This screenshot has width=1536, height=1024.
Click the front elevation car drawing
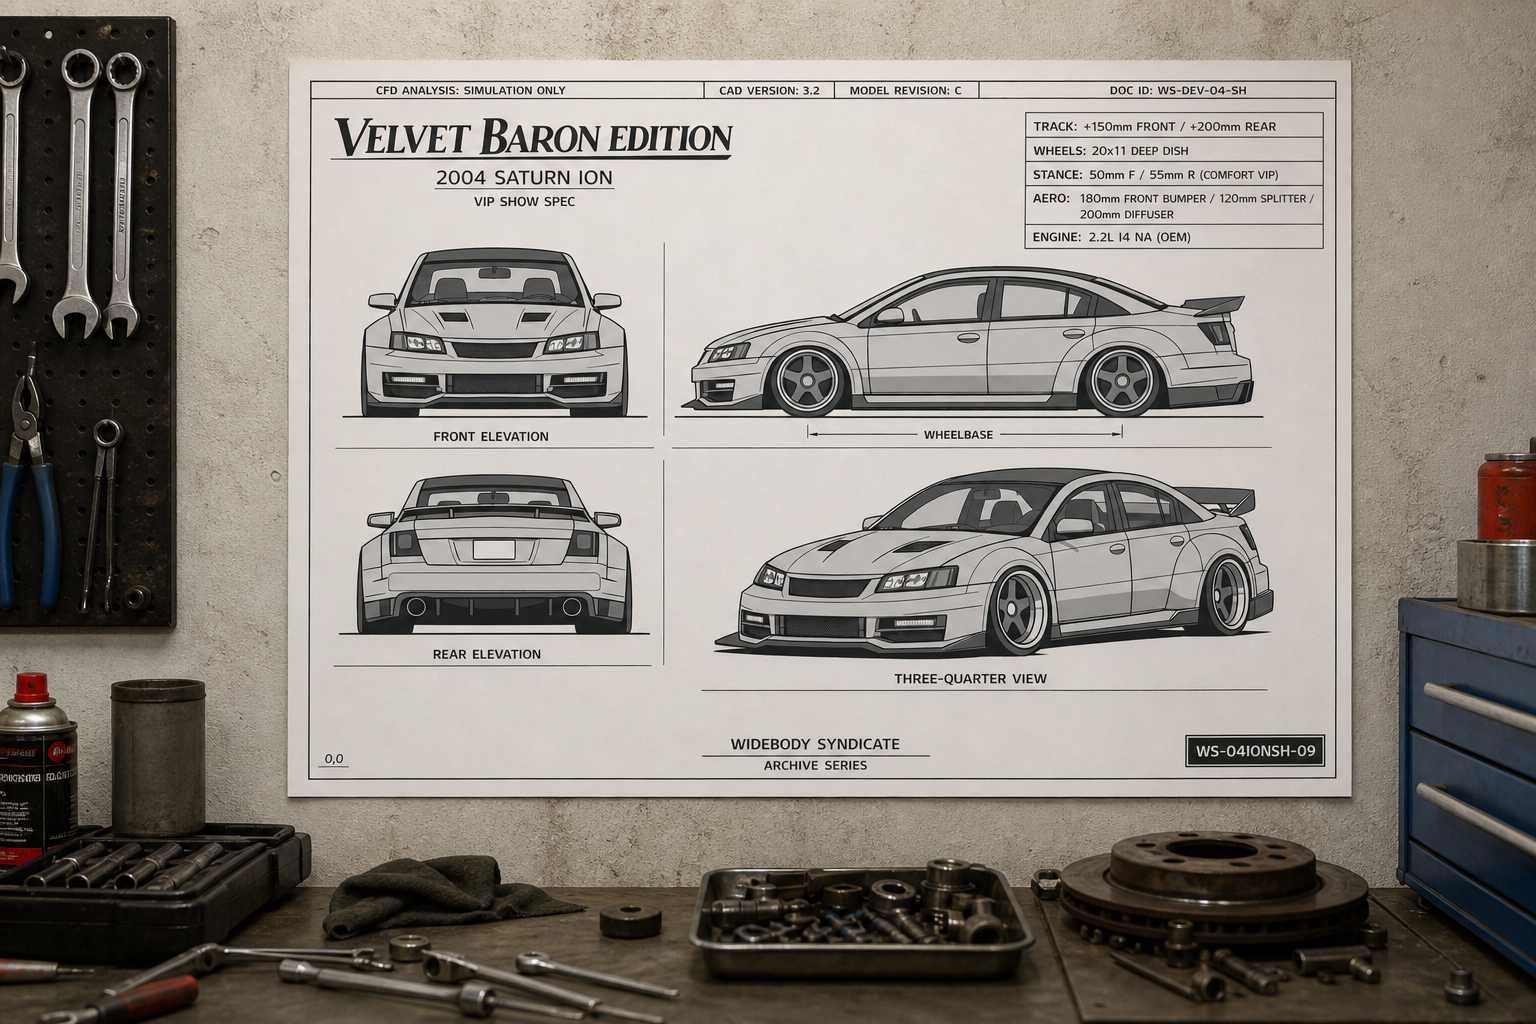pos(494,332)
